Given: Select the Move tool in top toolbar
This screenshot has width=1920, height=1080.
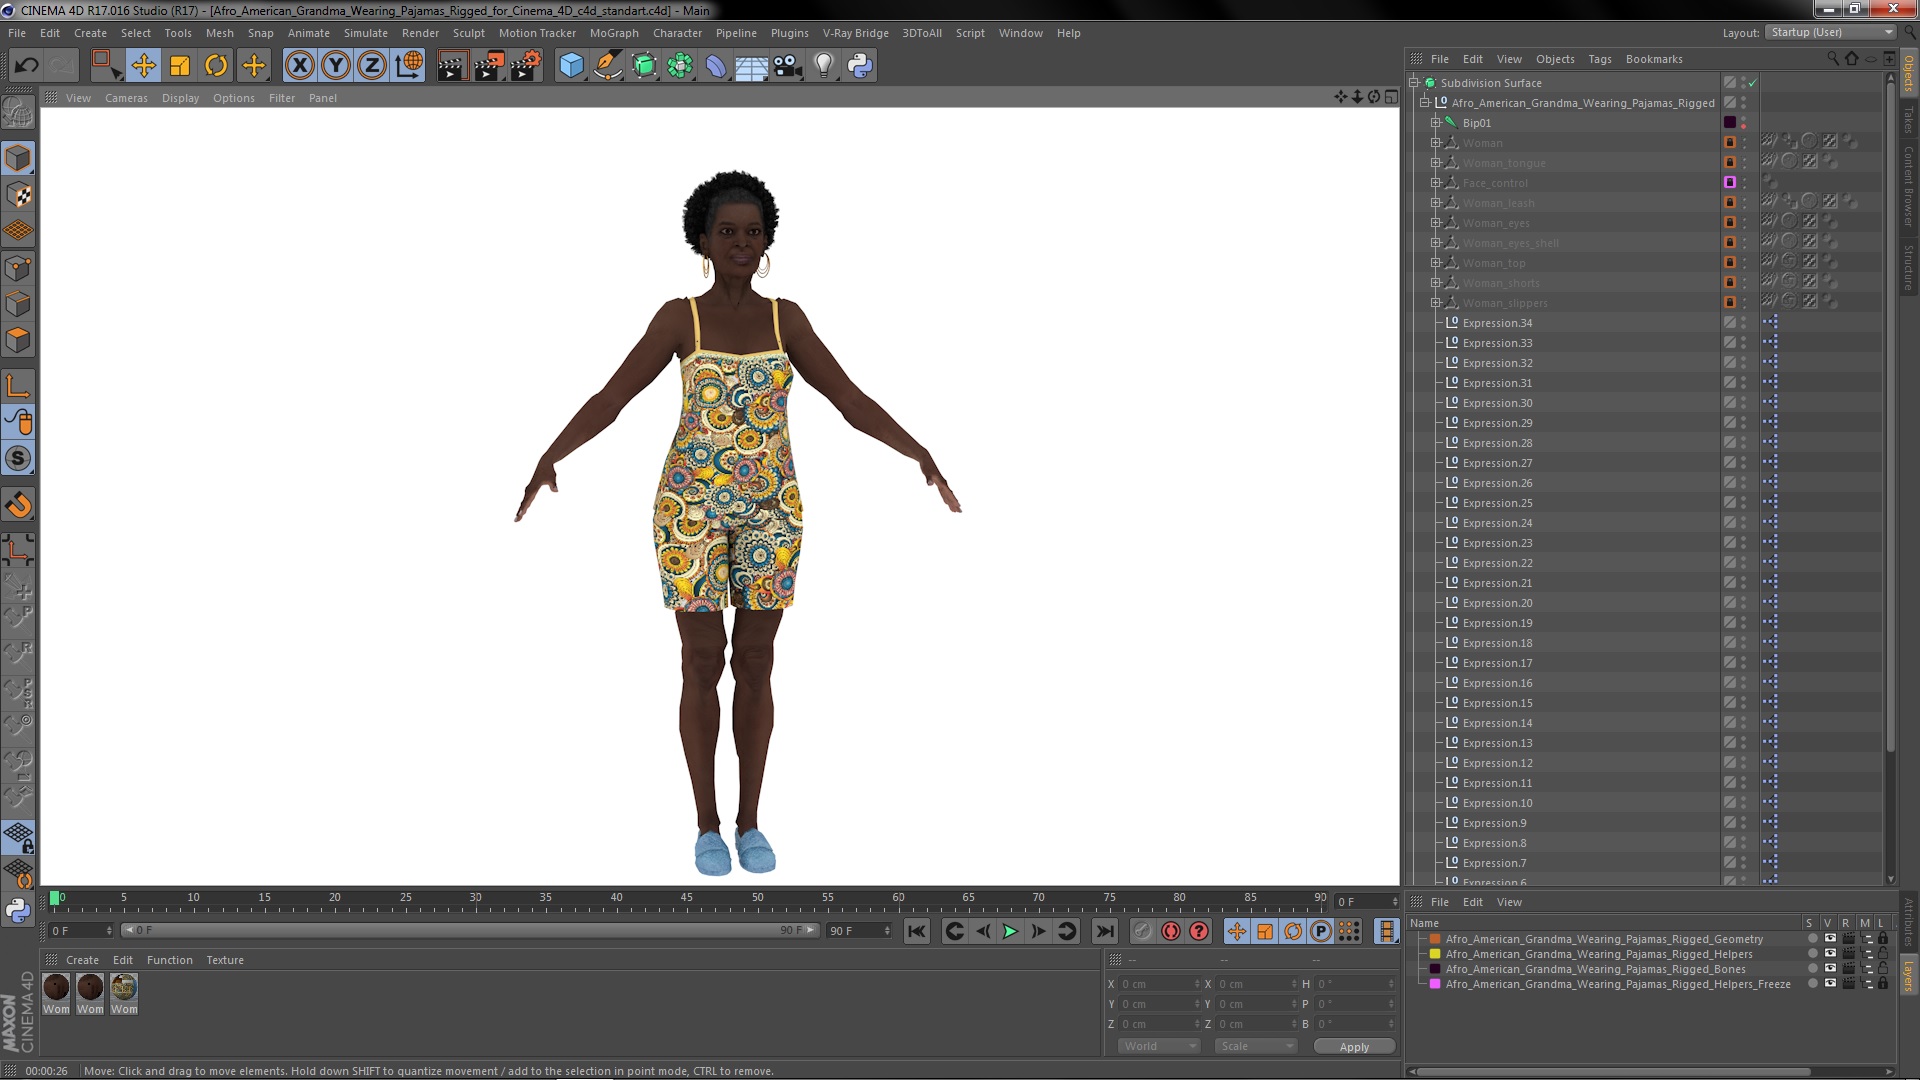Looking at the screenshot, I should tap(143, 66).
